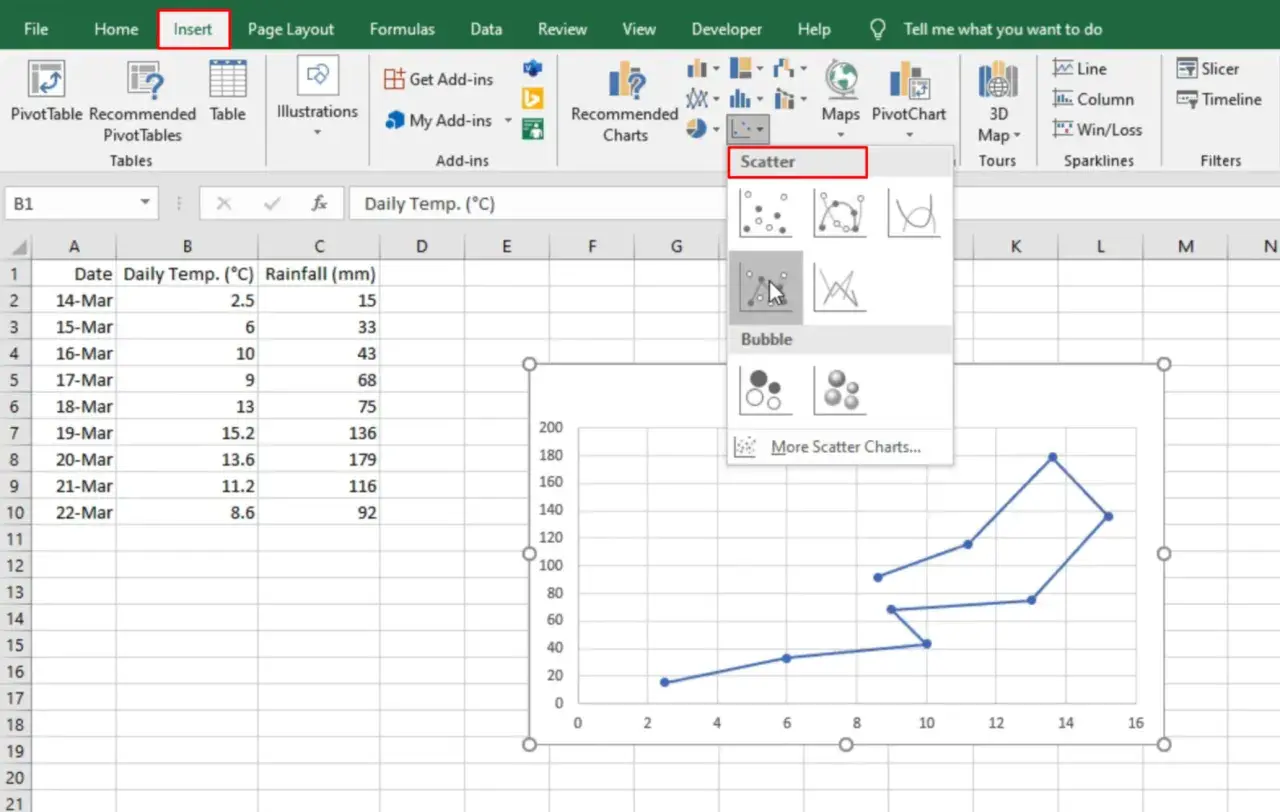This screenshot has width=1280, height=812.
Task: Click the Insert Scatter or Bubble Chart button
Action: 747,128
